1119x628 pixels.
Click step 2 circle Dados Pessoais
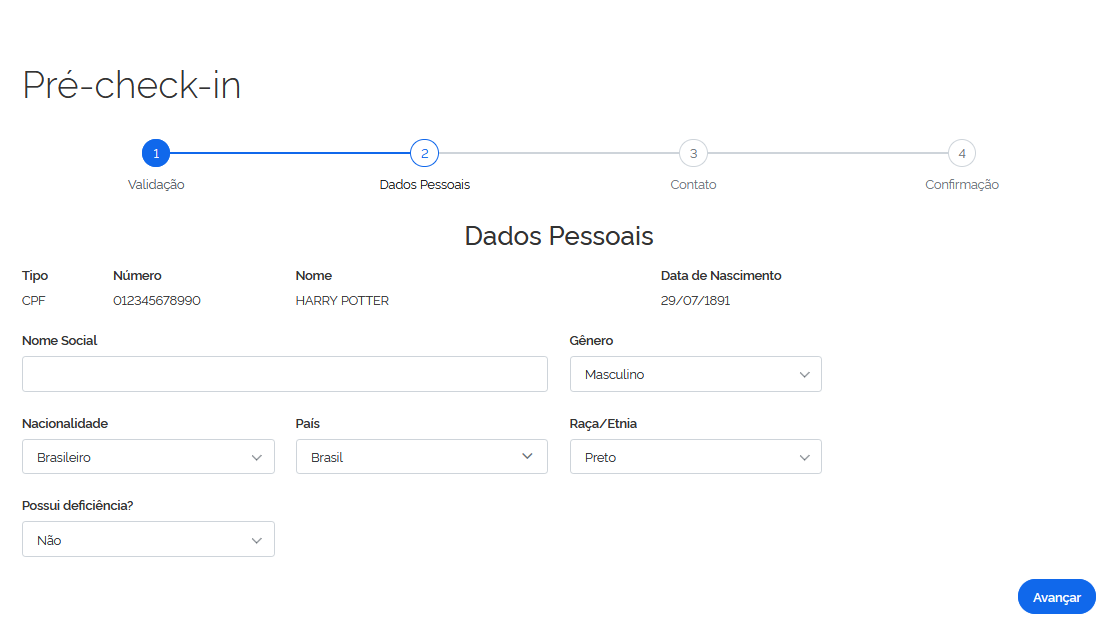tap(425, 153)
